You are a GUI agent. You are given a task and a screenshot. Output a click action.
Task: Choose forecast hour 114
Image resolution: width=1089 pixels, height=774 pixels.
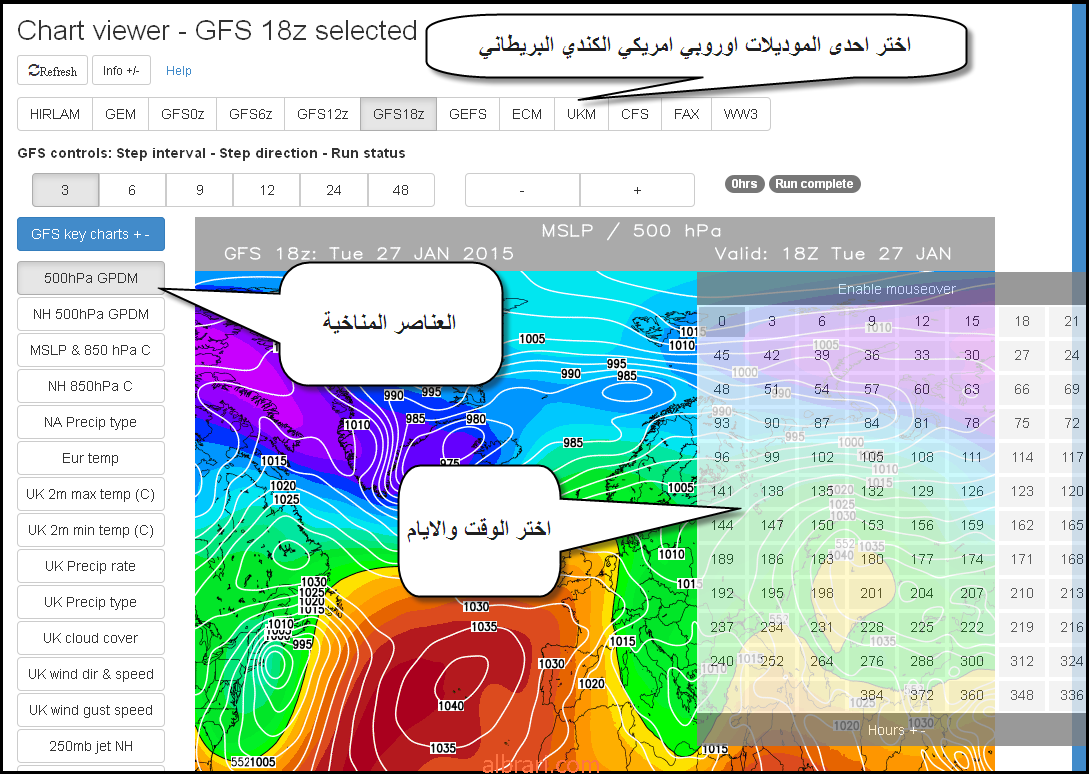(x=1022, y=457)
